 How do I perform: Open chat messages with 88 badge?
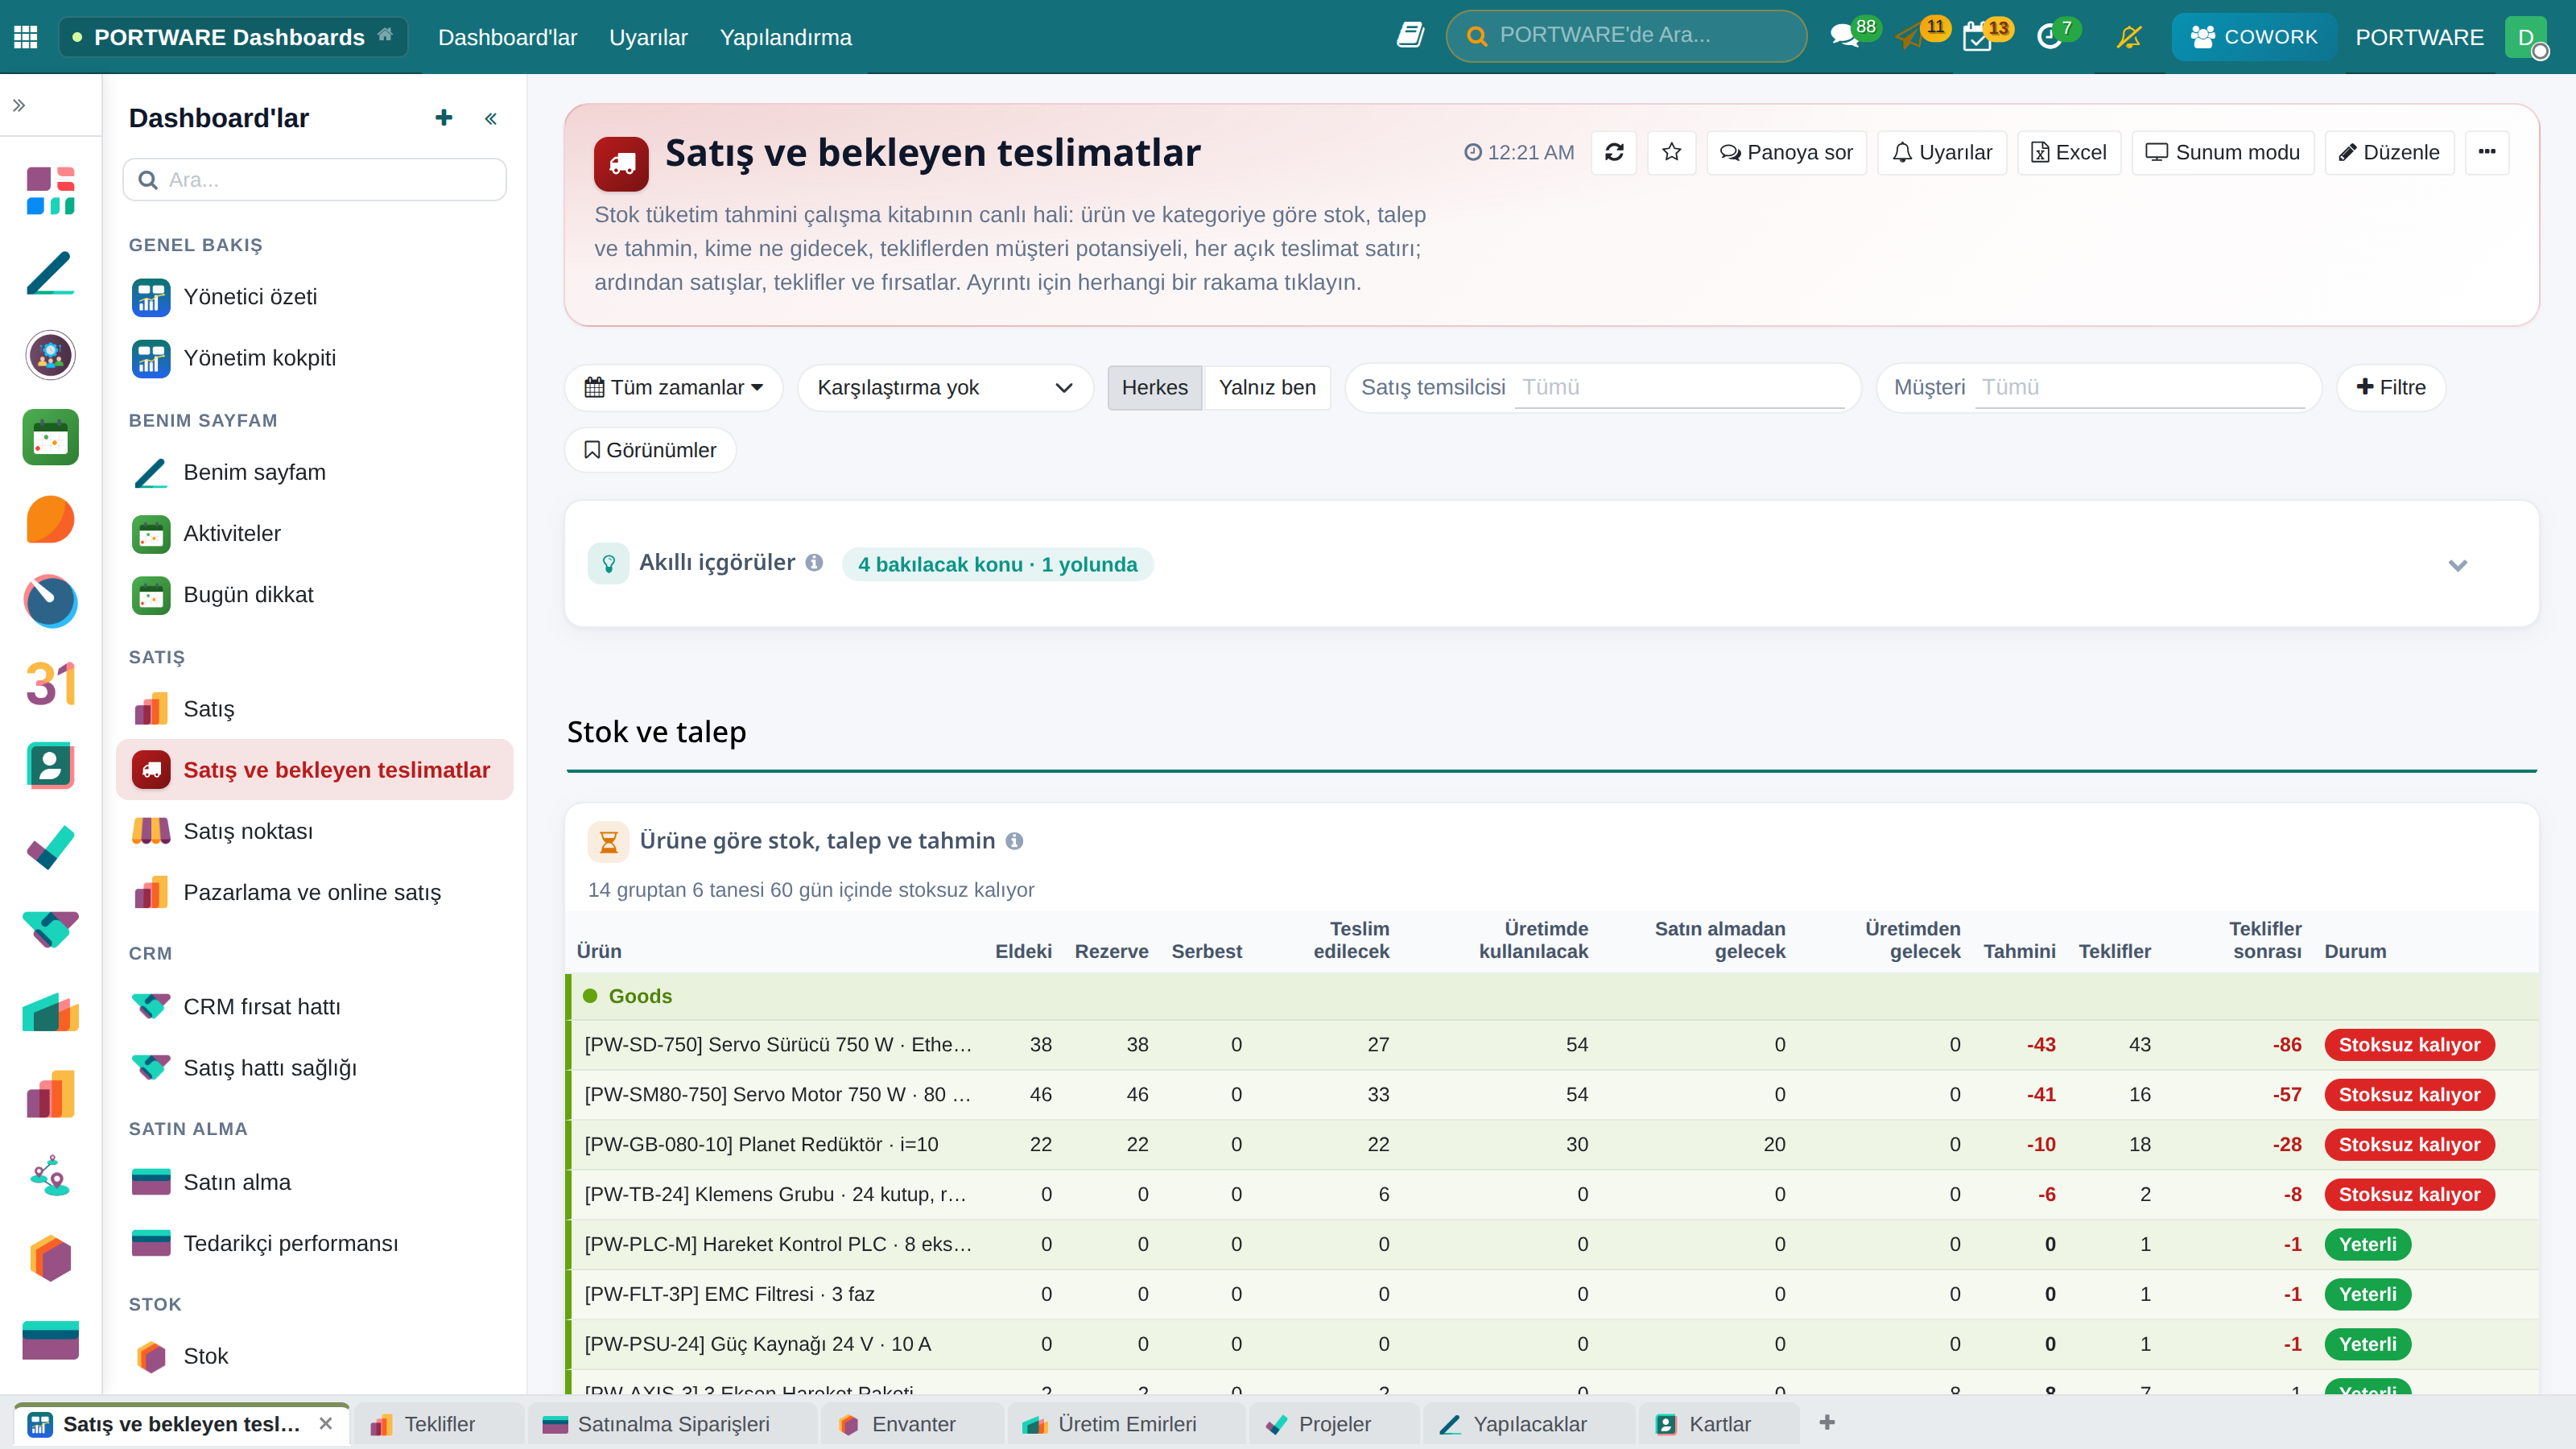click(1844, 37)
